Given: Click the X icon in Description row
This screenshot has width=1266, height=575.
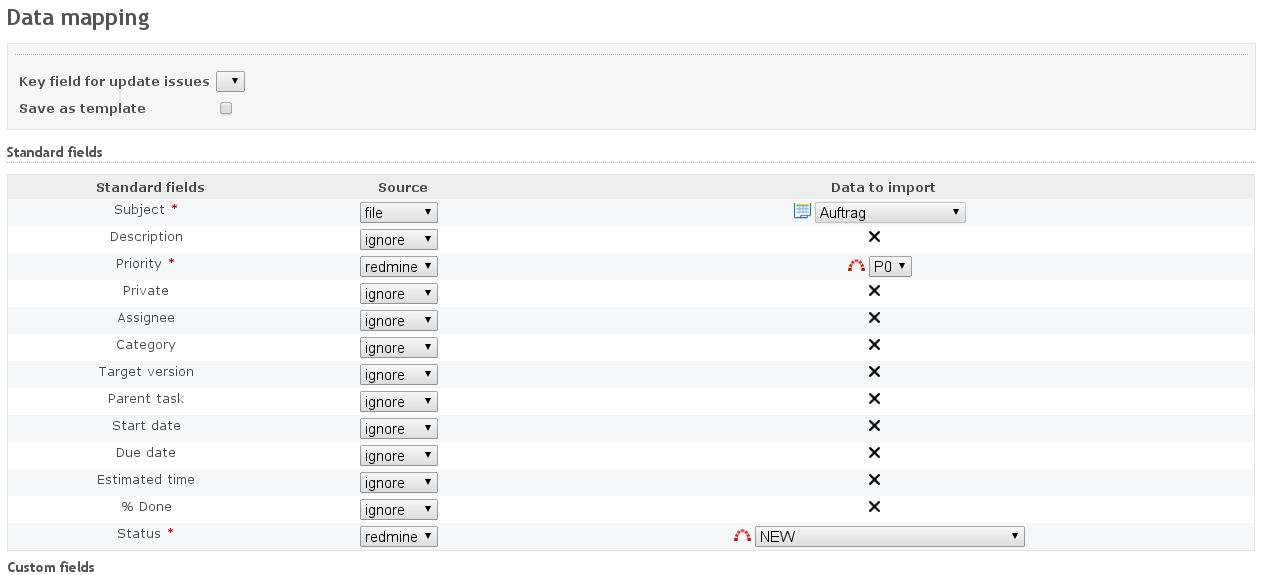Looking at the screenshot, I should [874, 237].
